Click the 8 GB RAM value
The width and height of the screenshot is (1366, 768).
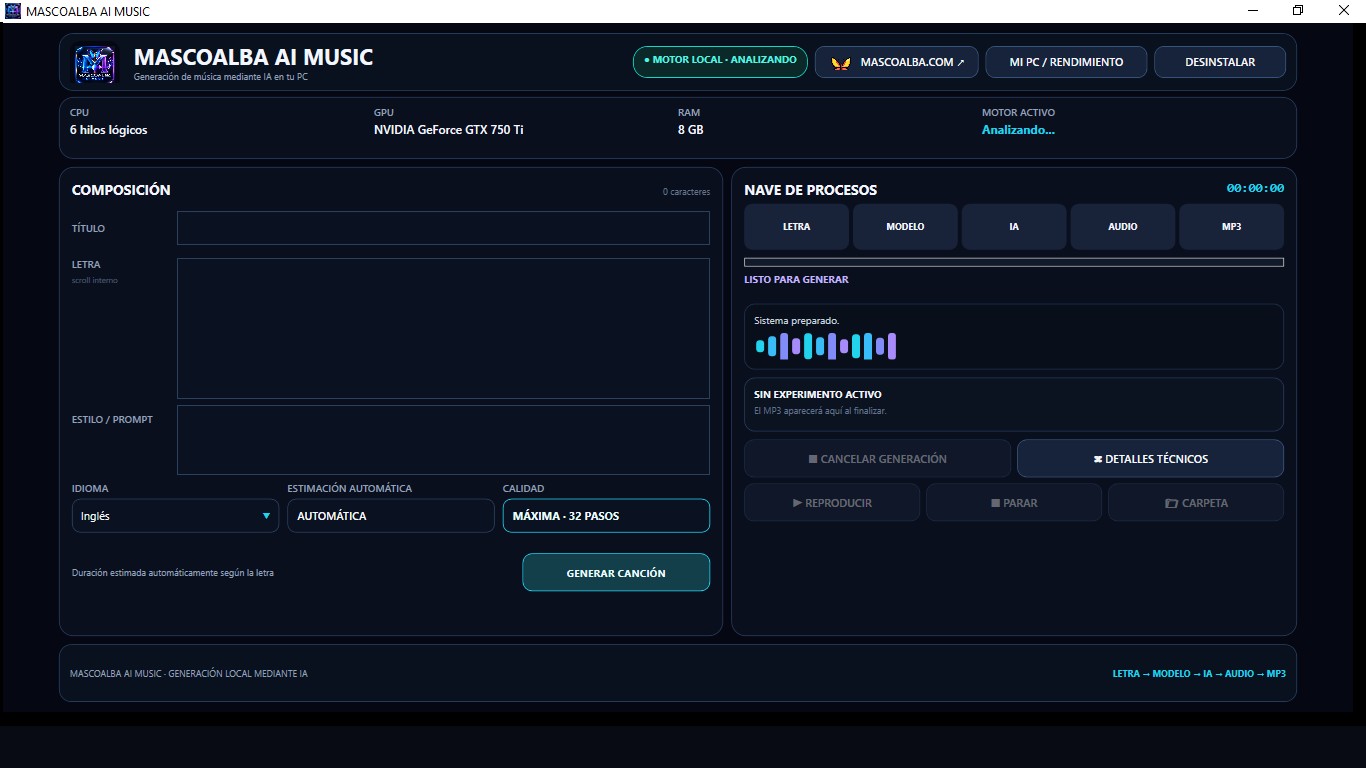pos(690,130)
